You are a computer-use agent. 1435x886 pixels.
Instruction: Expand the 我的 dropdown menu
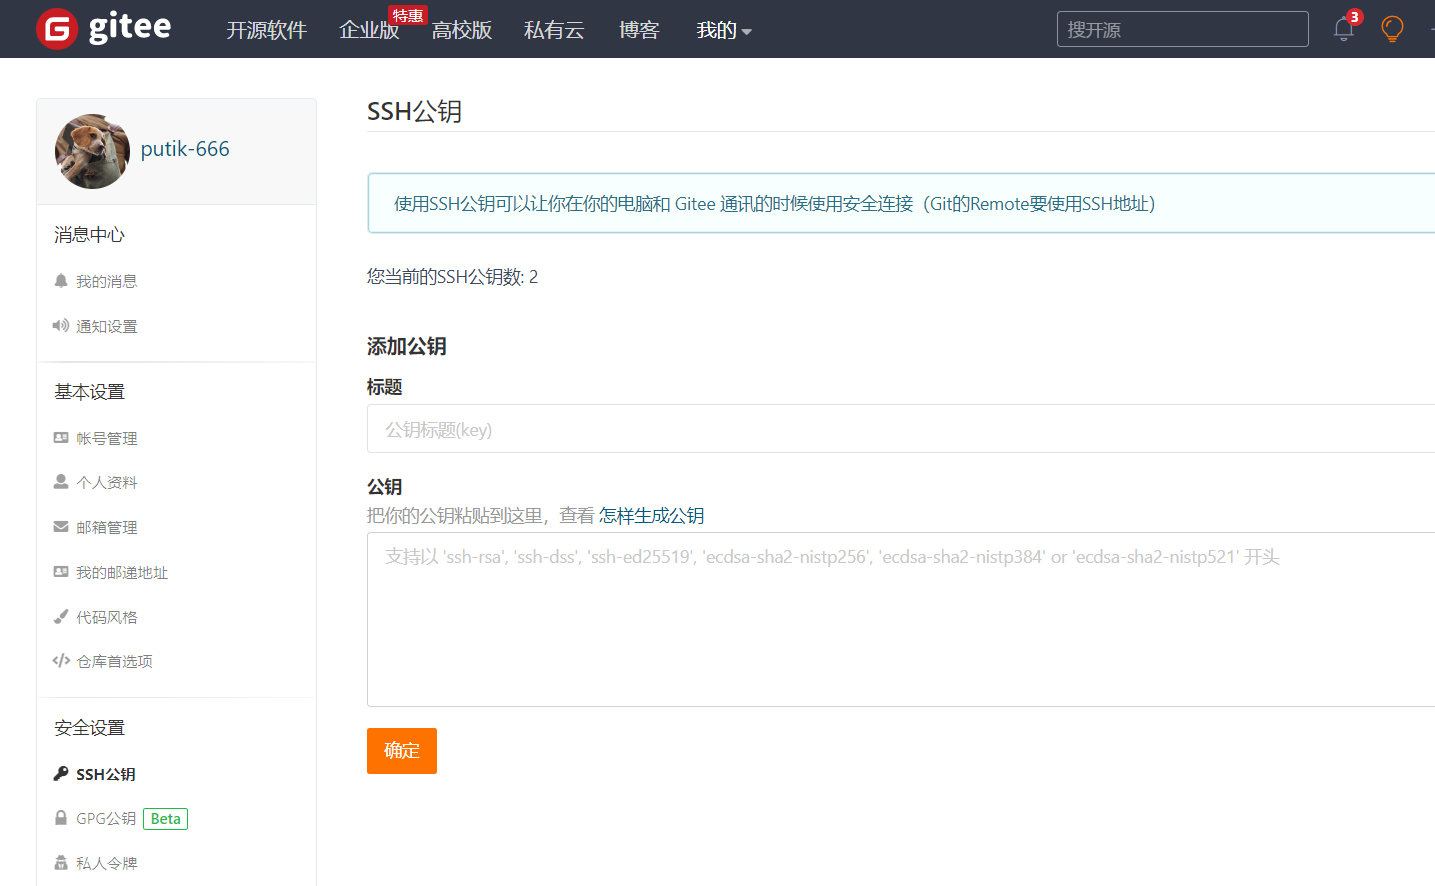[x=723, y=31]
